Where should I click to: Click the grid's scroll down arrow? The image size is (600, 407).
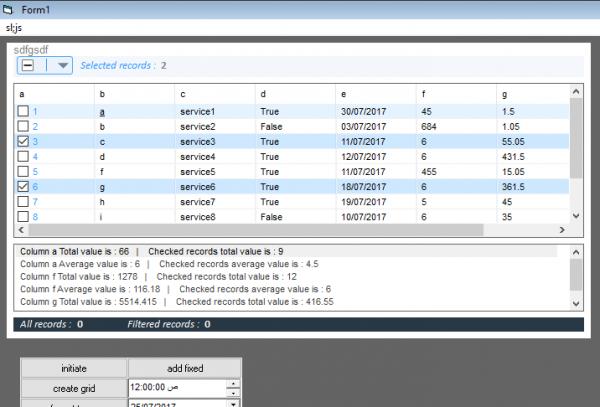[x=576, y=216]
